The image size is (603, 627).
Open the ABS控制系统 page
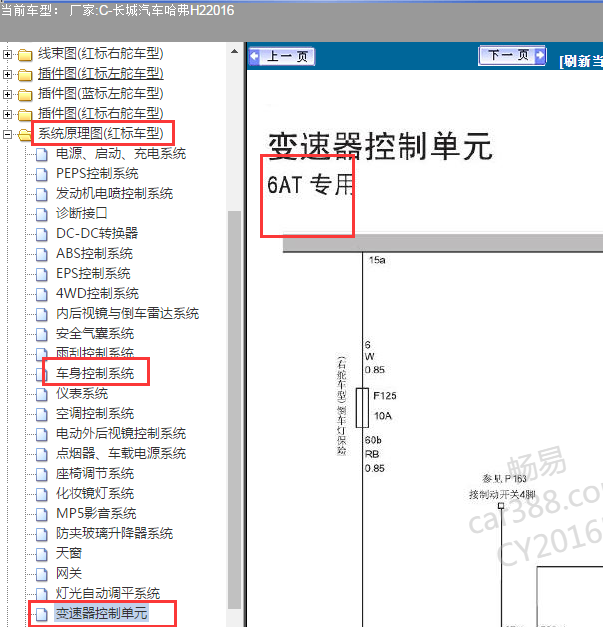[x=94, y=254]
